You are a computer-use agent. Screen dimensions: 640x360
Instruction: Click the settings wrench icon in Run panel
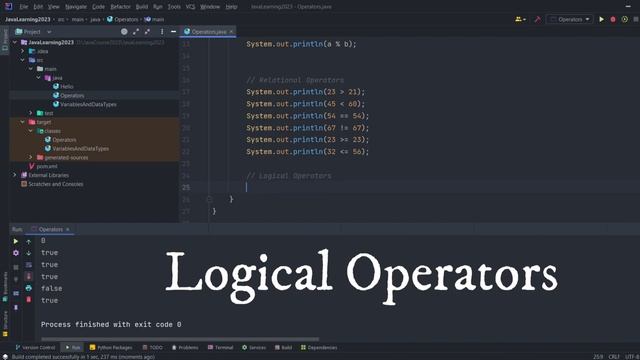pyautogui.click(x=16, y=253)
